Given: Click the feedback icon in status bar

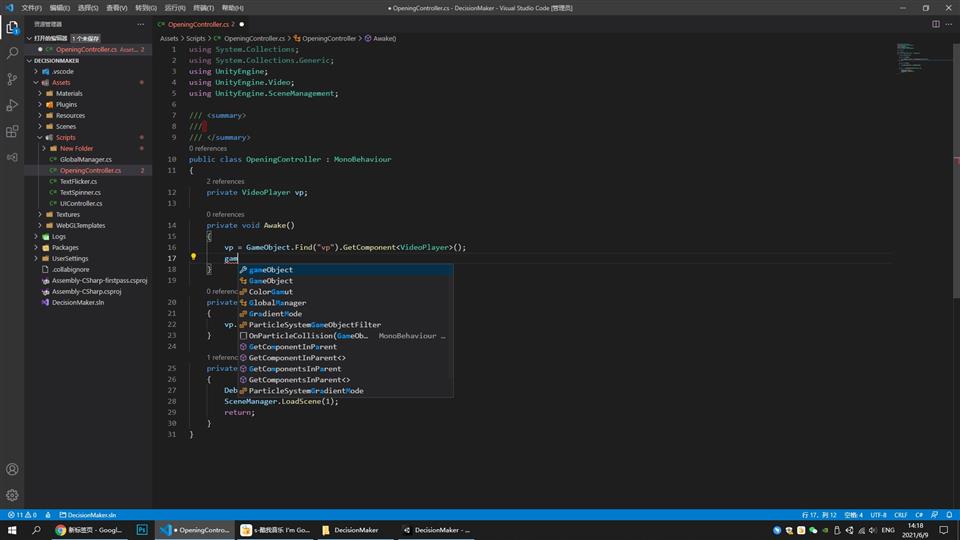Looking at the screenshot, I should point(934,515).
